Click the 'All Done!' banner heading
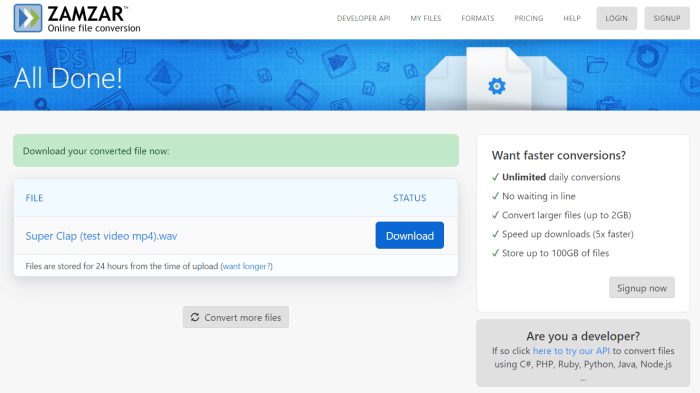The image size is (700, 393). pos(68,78)
